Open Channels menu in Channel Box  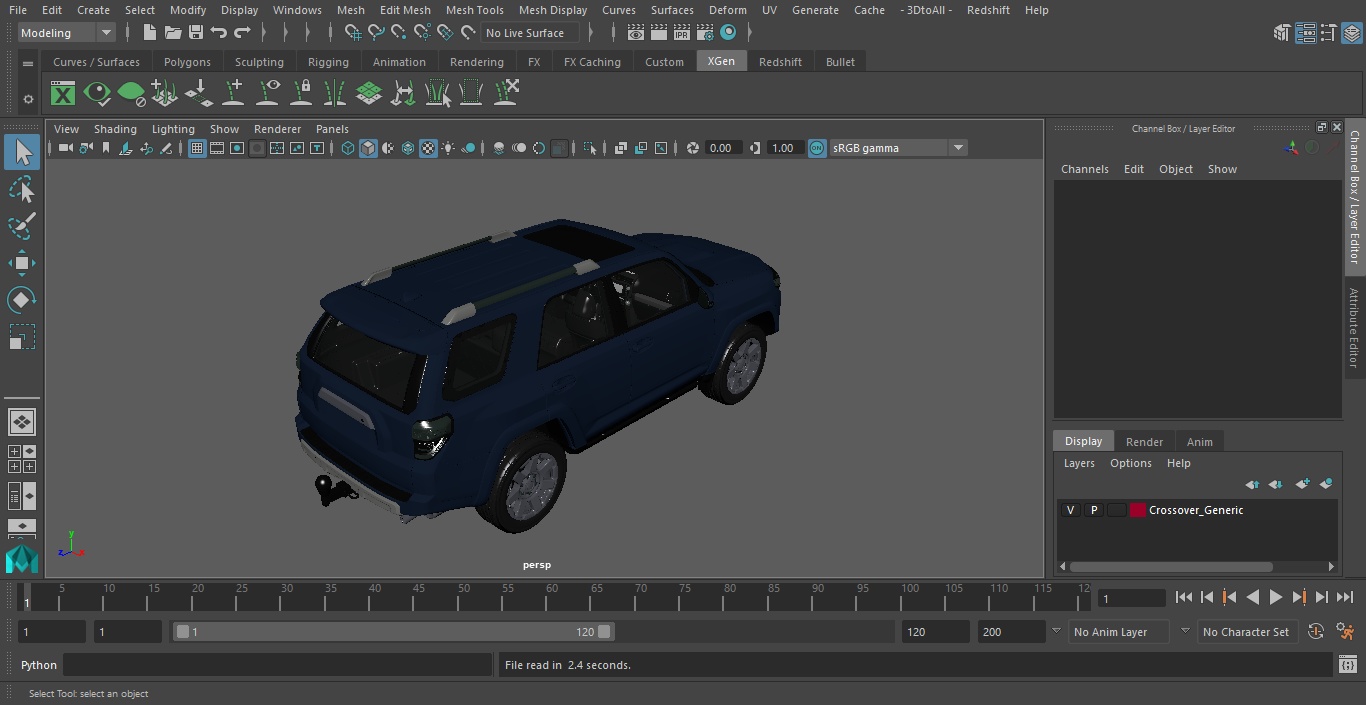[x=1085, y=169]
